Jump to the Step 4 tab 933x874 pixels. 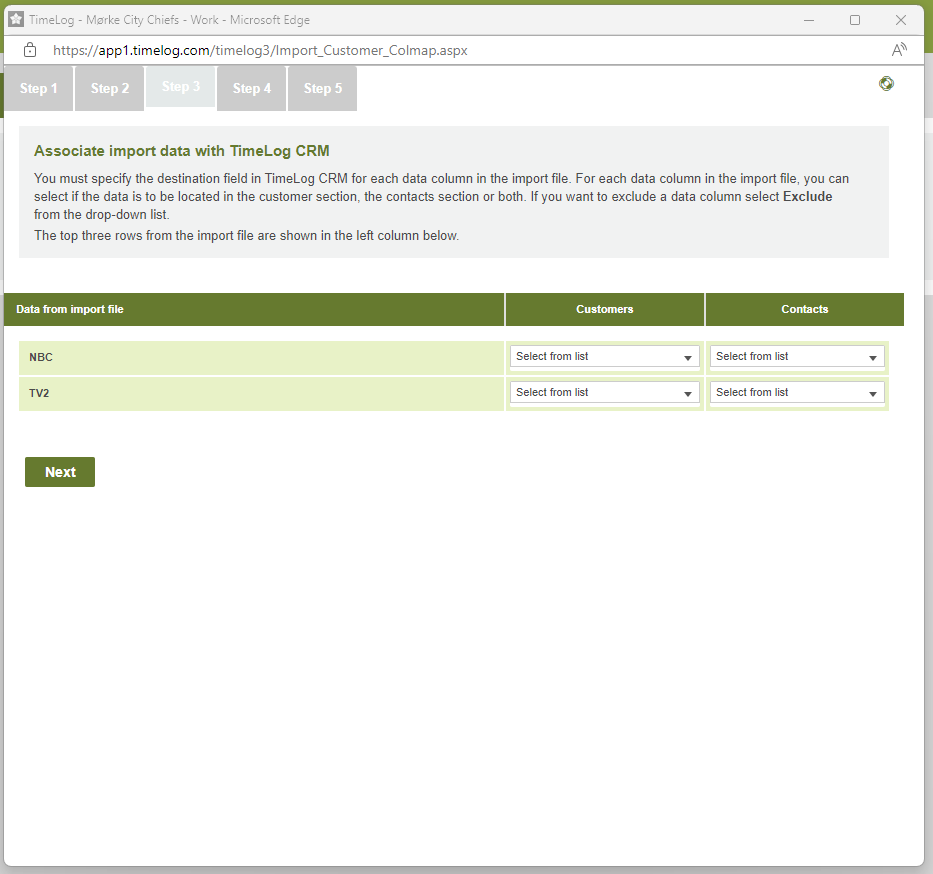[x=252, y=89]
